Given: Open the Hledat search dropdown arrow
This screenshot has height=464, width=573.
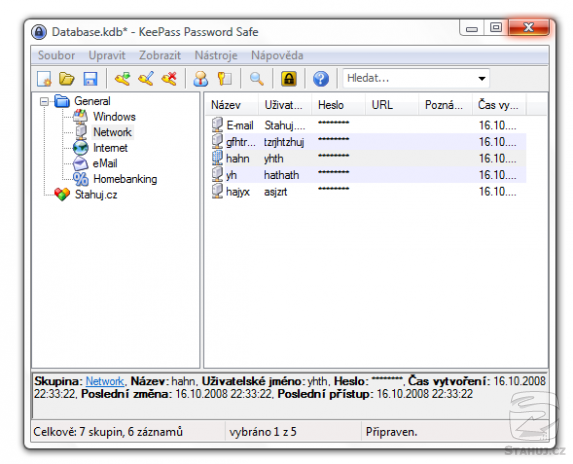Looking at the screenshot, I should (482, 78).
